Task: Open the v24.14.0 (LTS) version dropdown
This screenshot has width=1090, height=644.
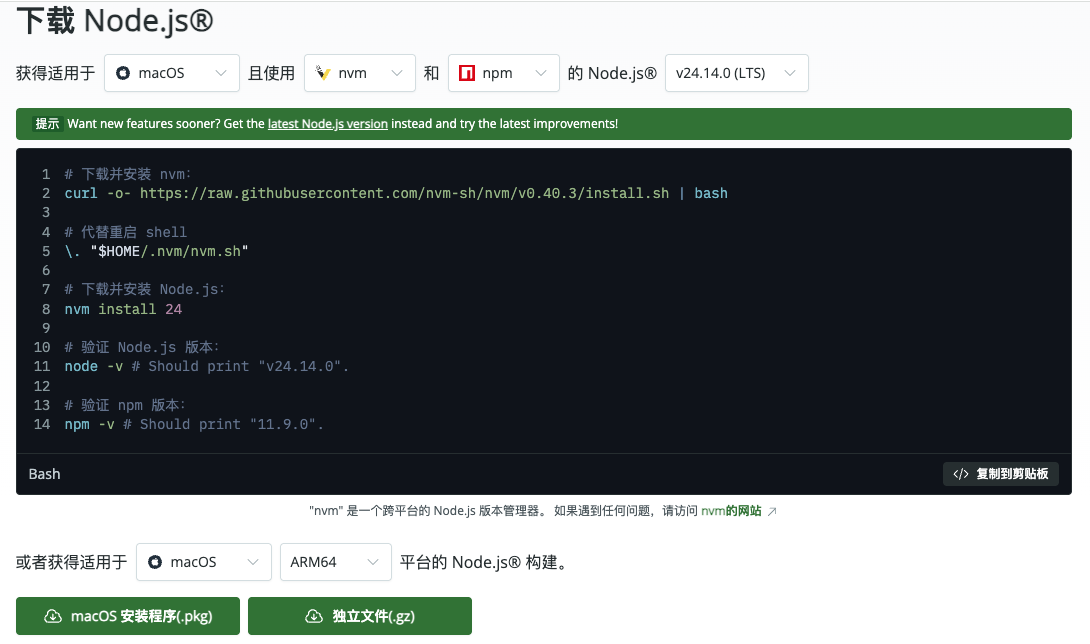Action: coord(736,72)
